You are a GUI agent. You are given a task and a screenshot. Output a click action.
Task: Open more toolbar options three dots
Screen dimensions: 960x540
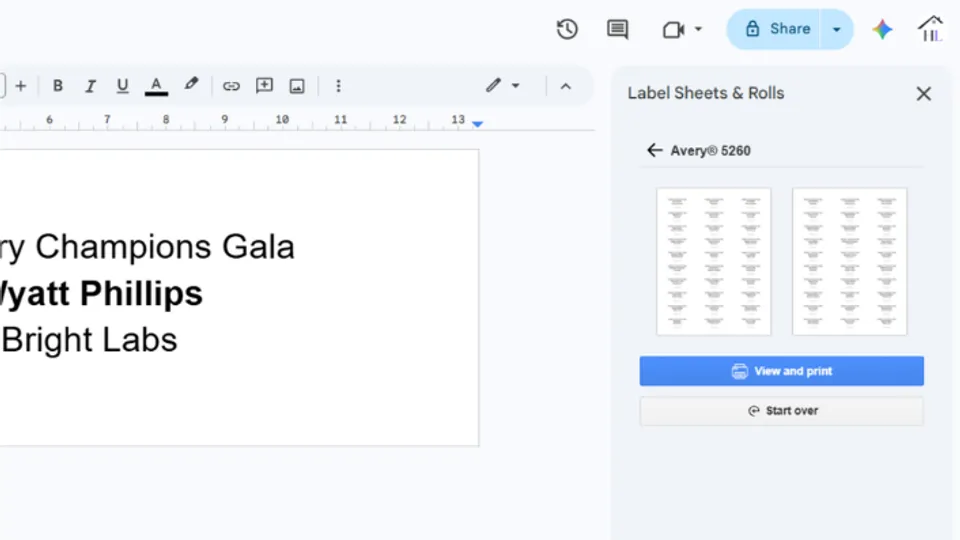339,86
